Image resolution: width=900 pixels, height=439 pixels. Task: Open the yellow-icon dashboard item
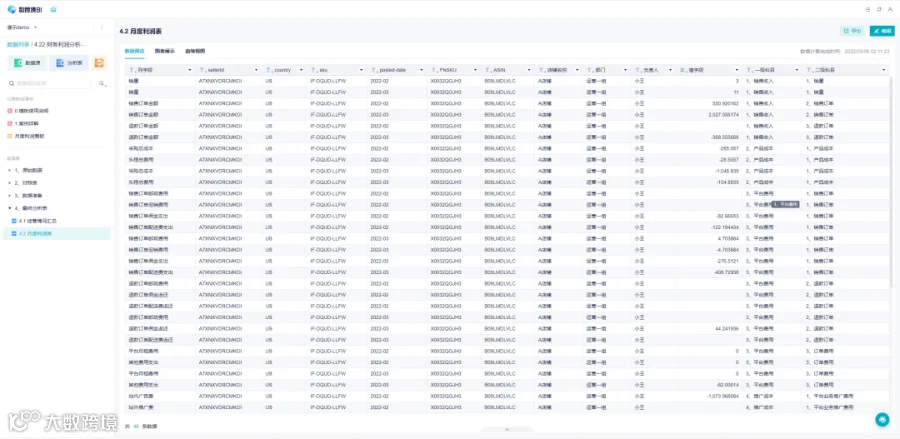coord(26,136)
